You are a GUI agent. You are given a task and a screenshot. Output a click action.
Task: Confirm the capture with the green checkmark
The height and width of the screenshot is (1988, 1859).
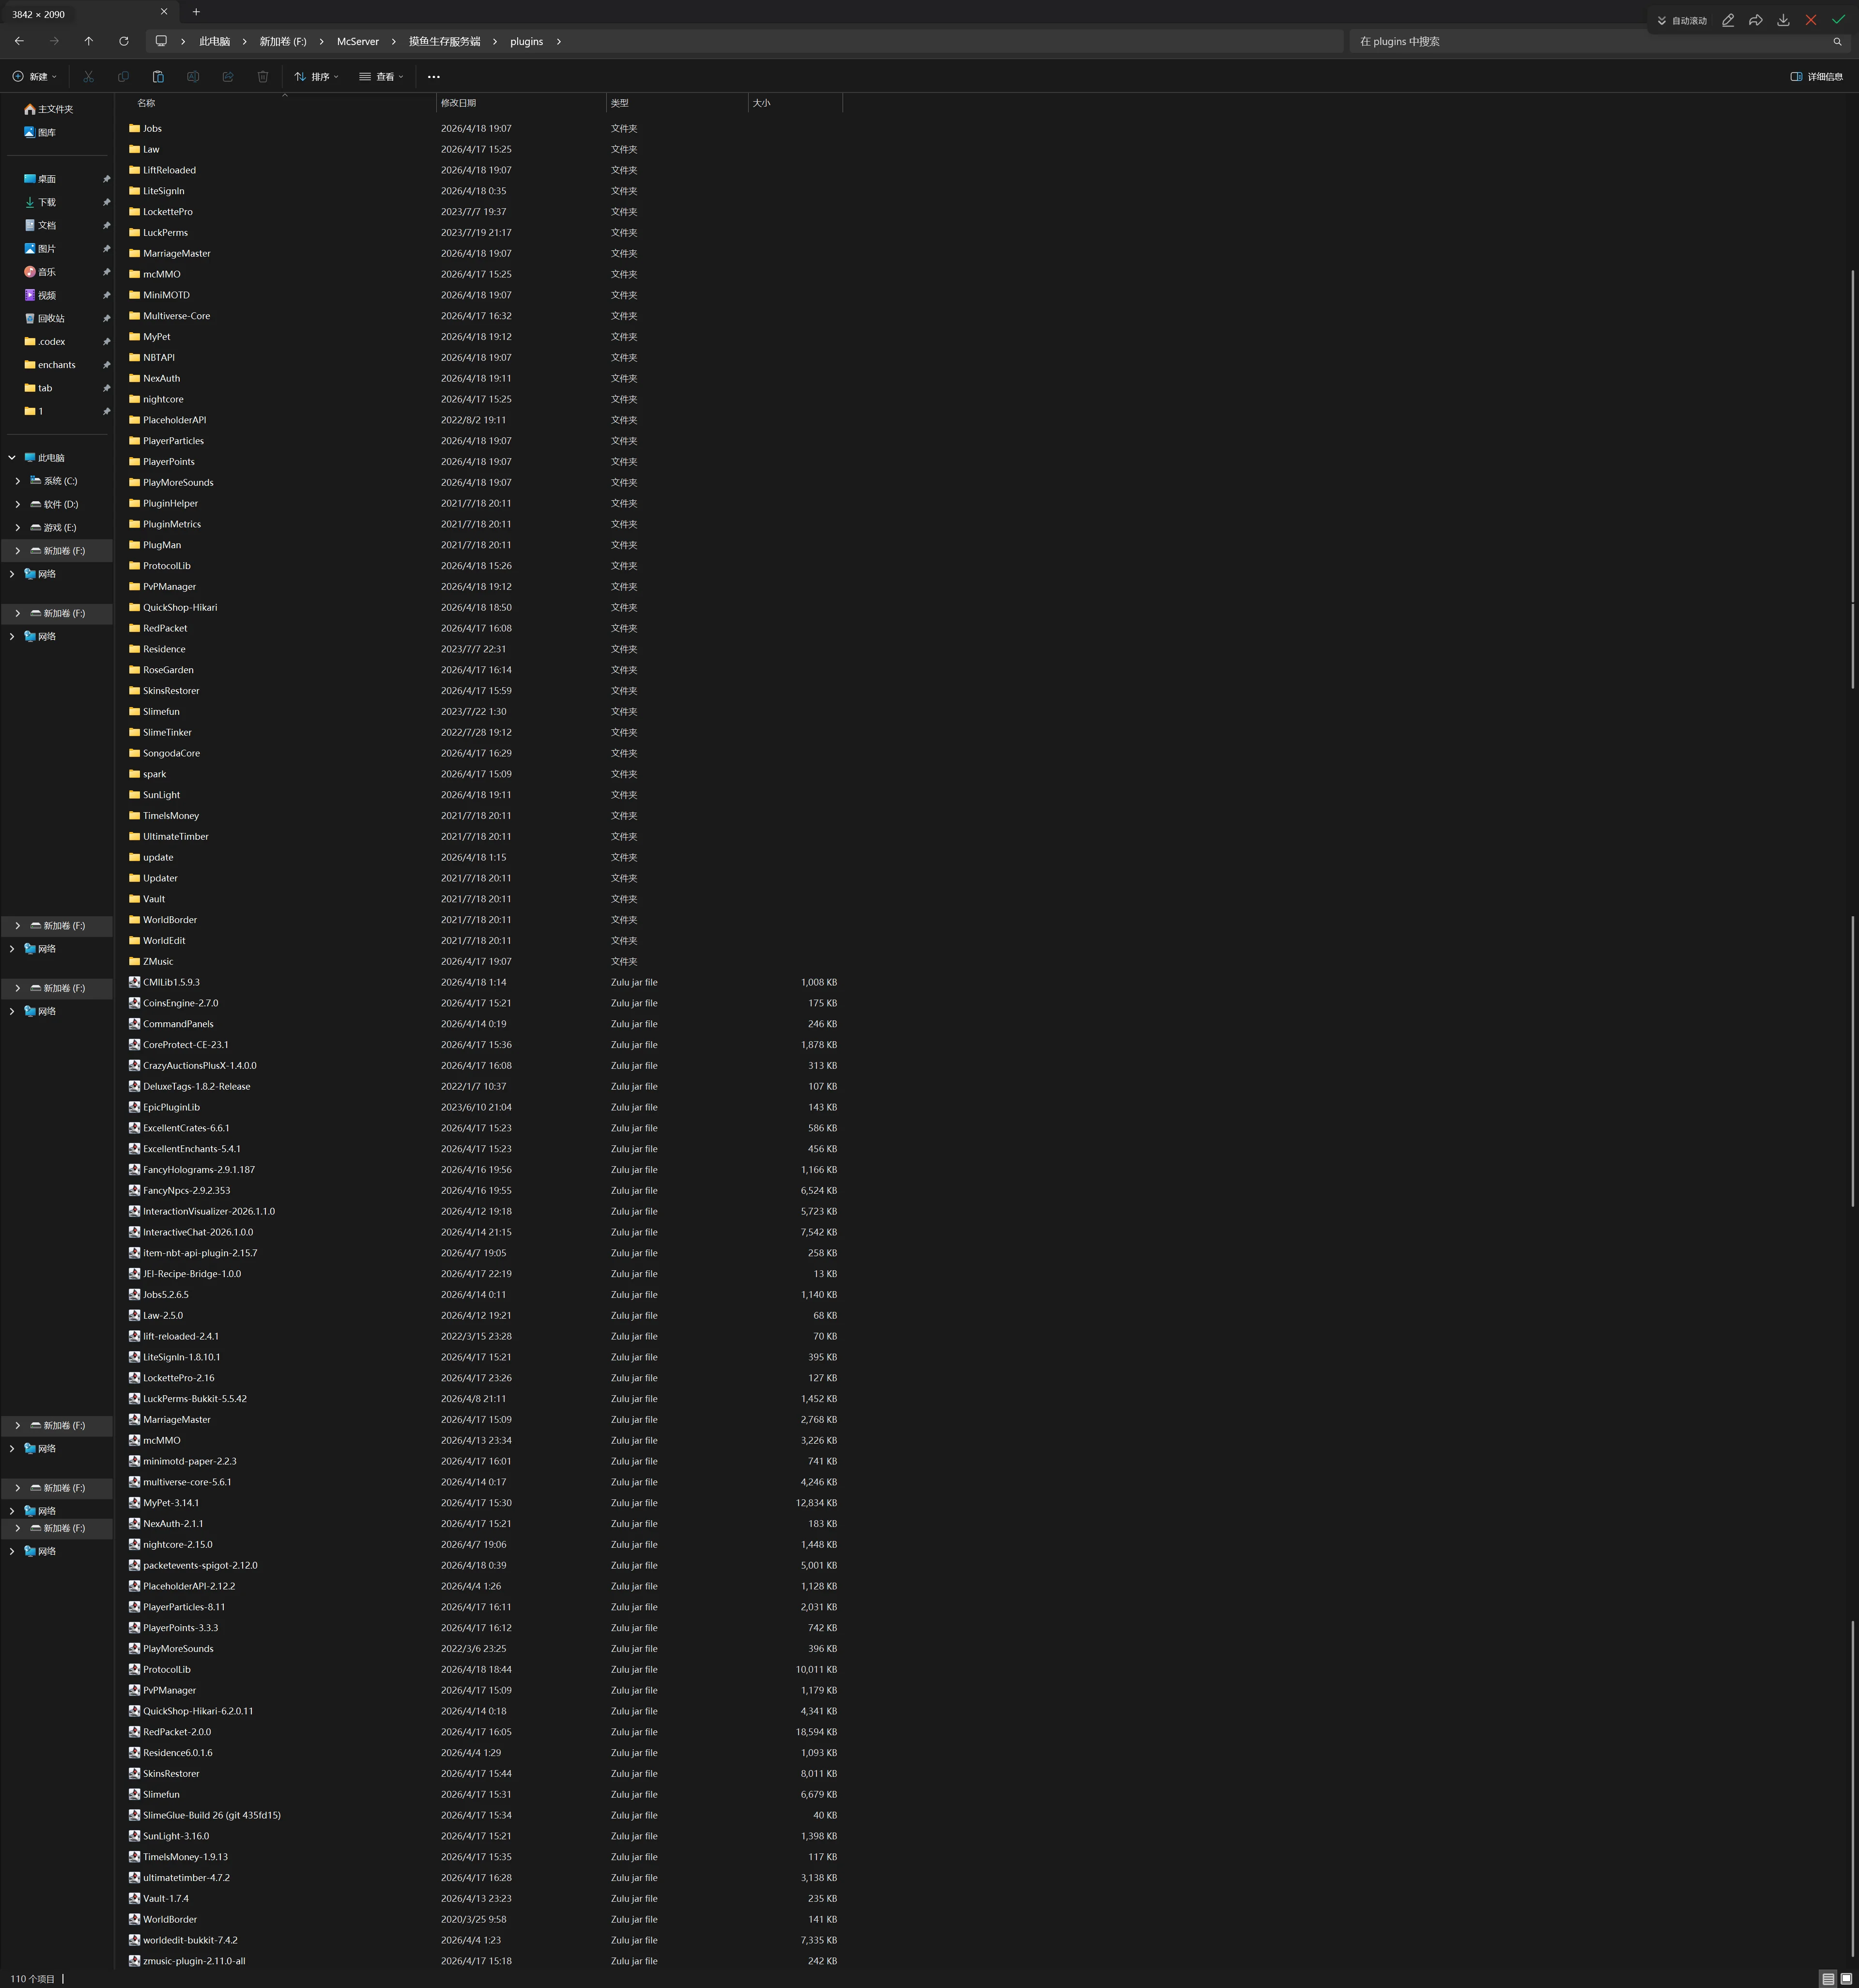(x=1838, y=20)
